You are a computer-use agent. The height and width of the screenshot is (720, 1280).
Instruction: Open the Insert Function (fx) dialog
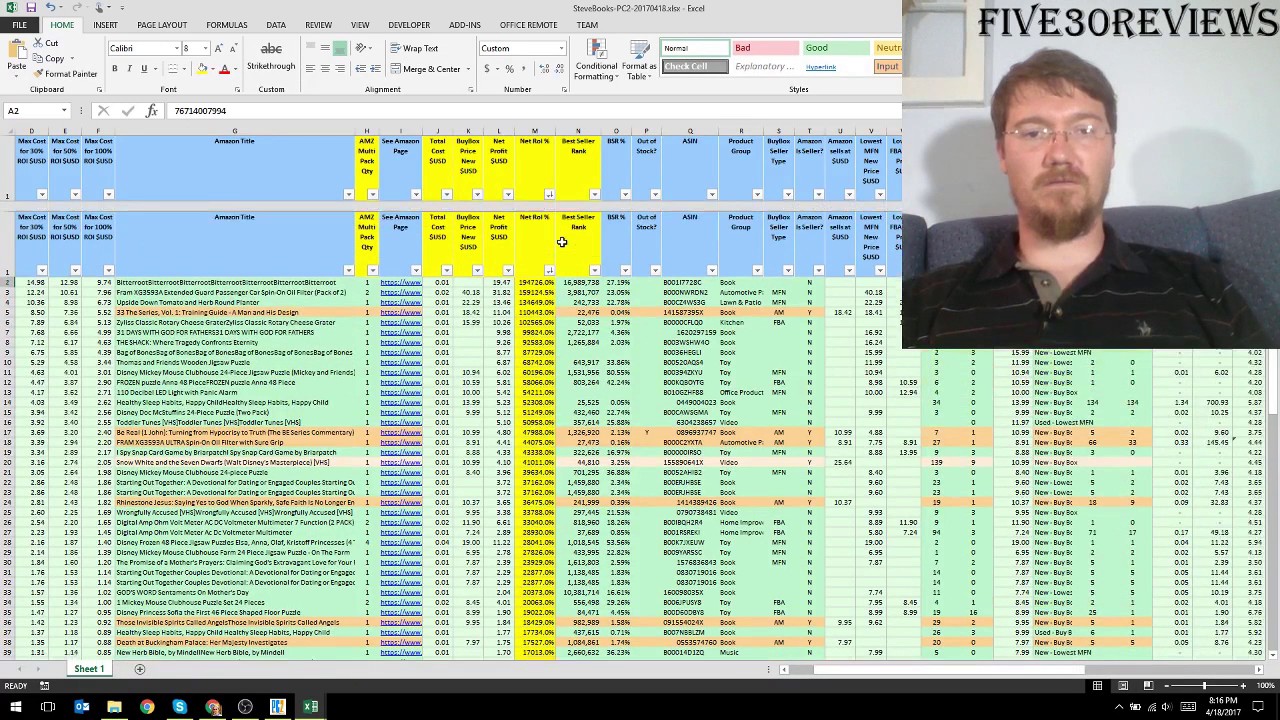click(151, 111)
